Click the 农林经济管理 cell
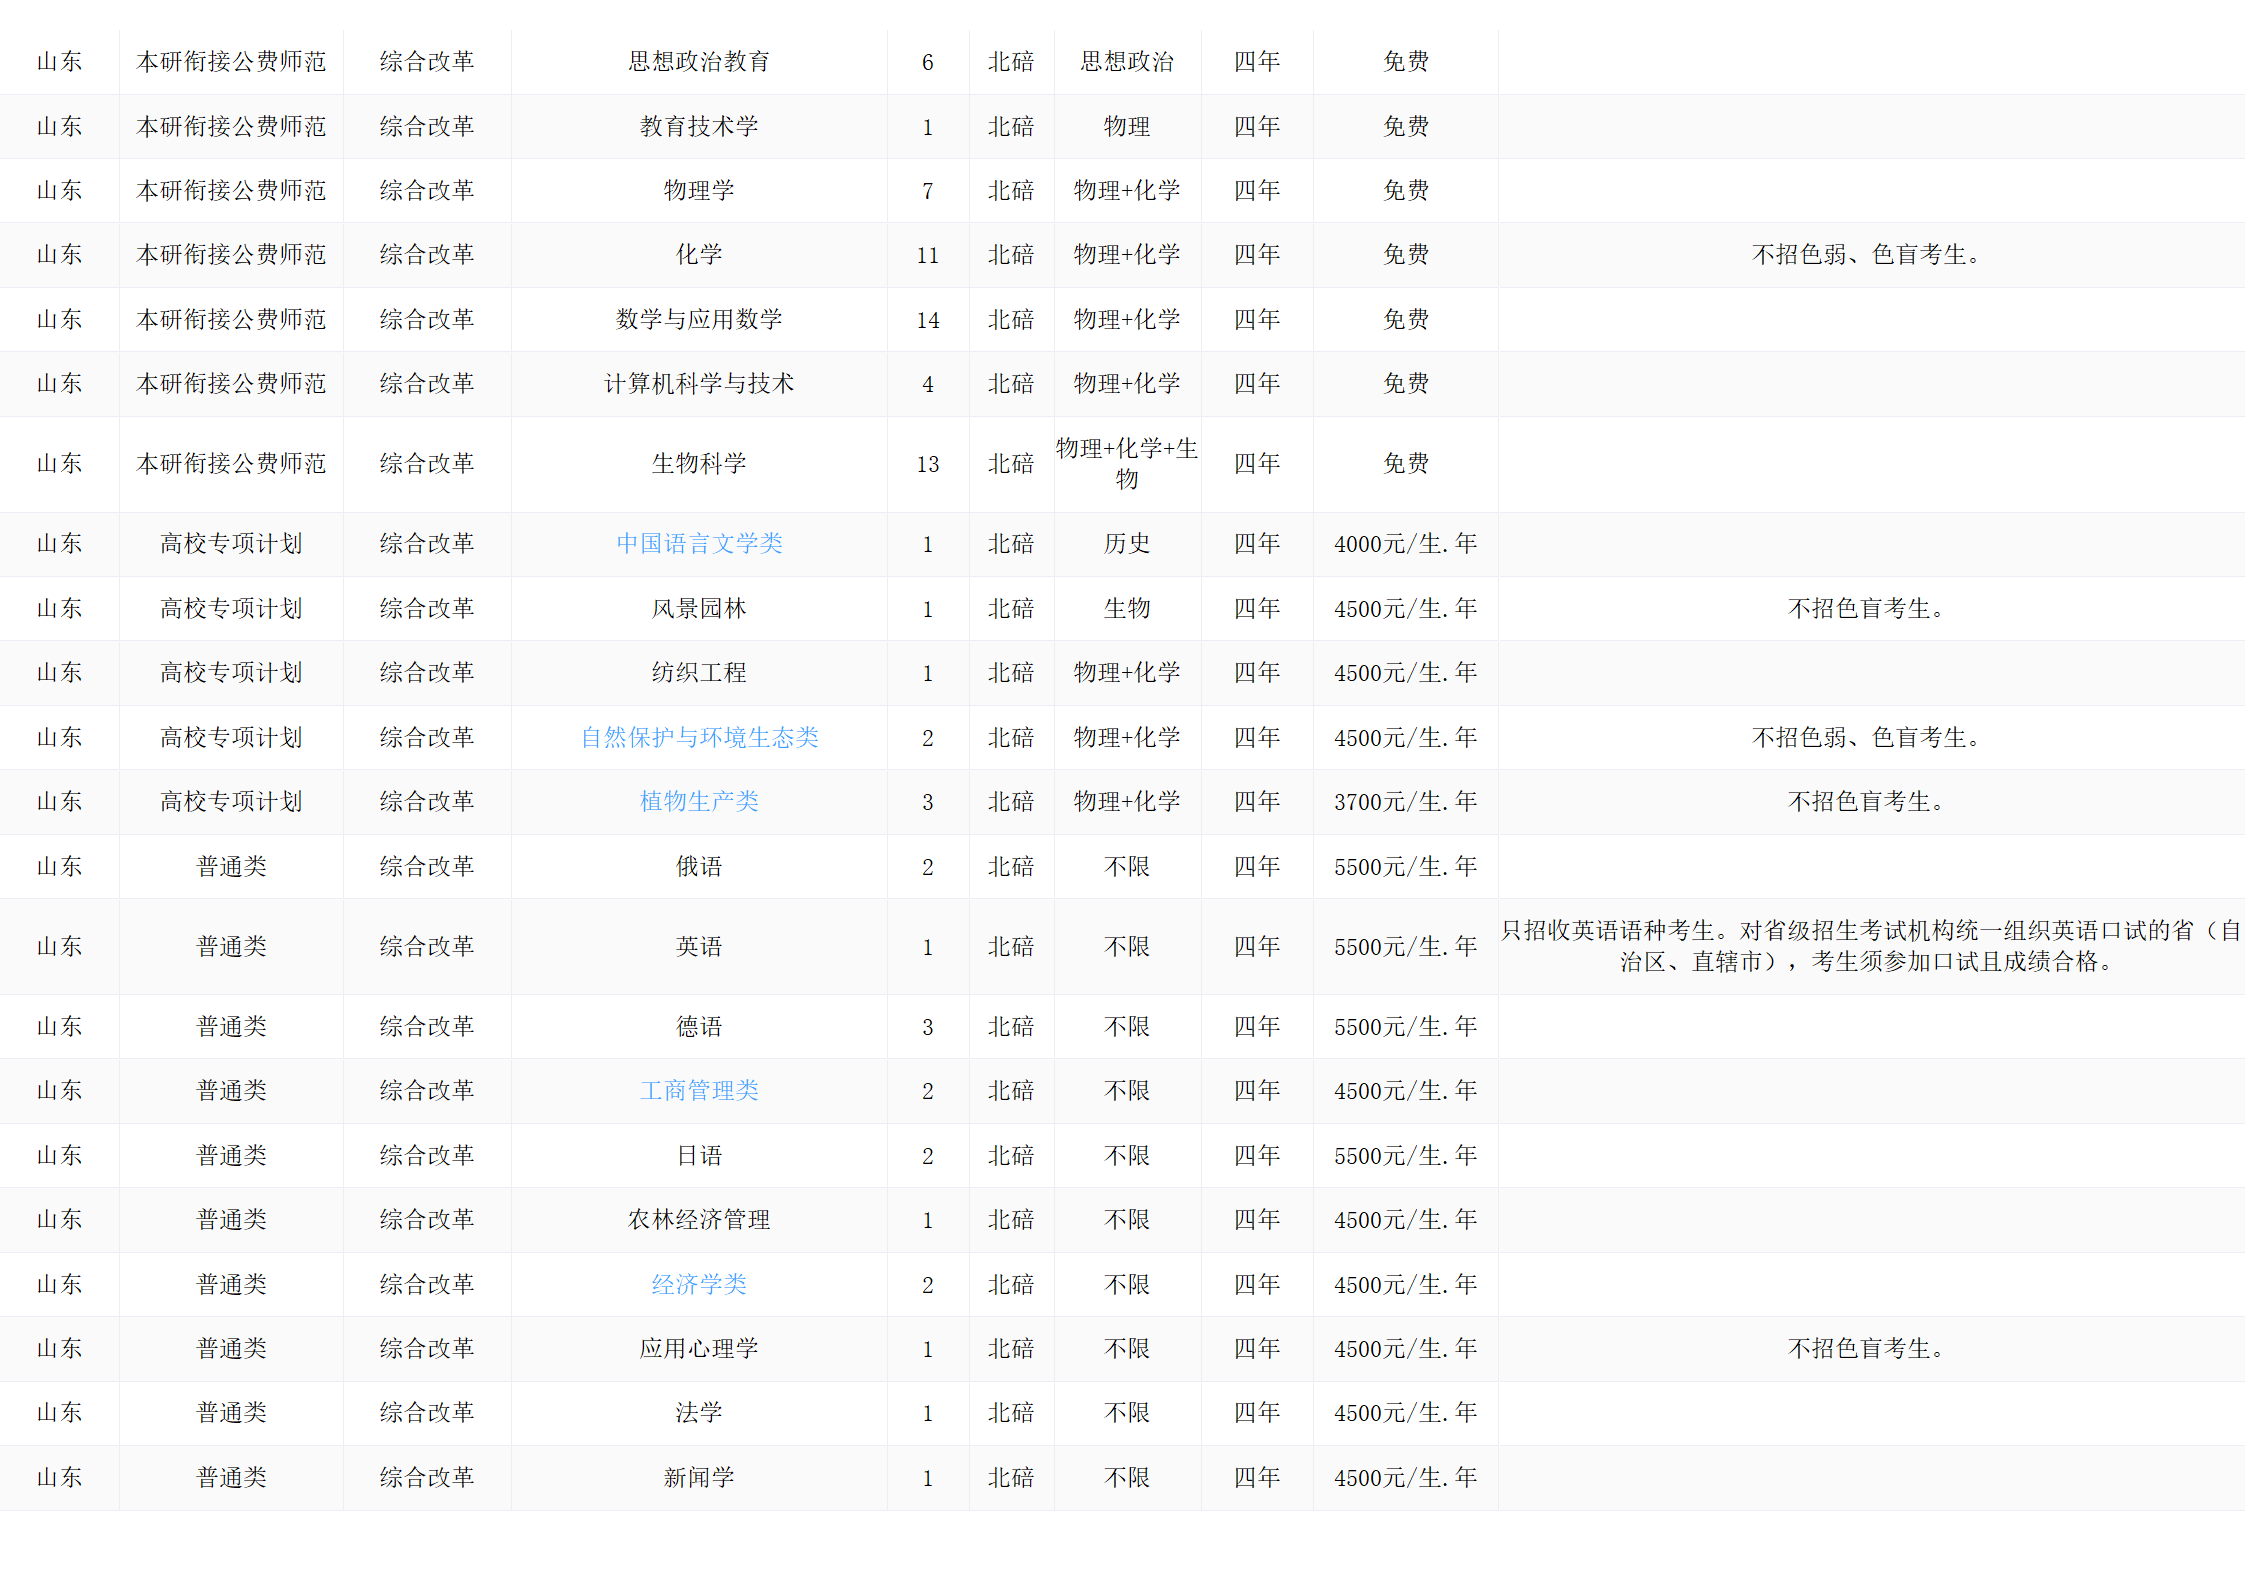Image resolution: width=2245 pixels, height=1587 pixels. 699,1220
